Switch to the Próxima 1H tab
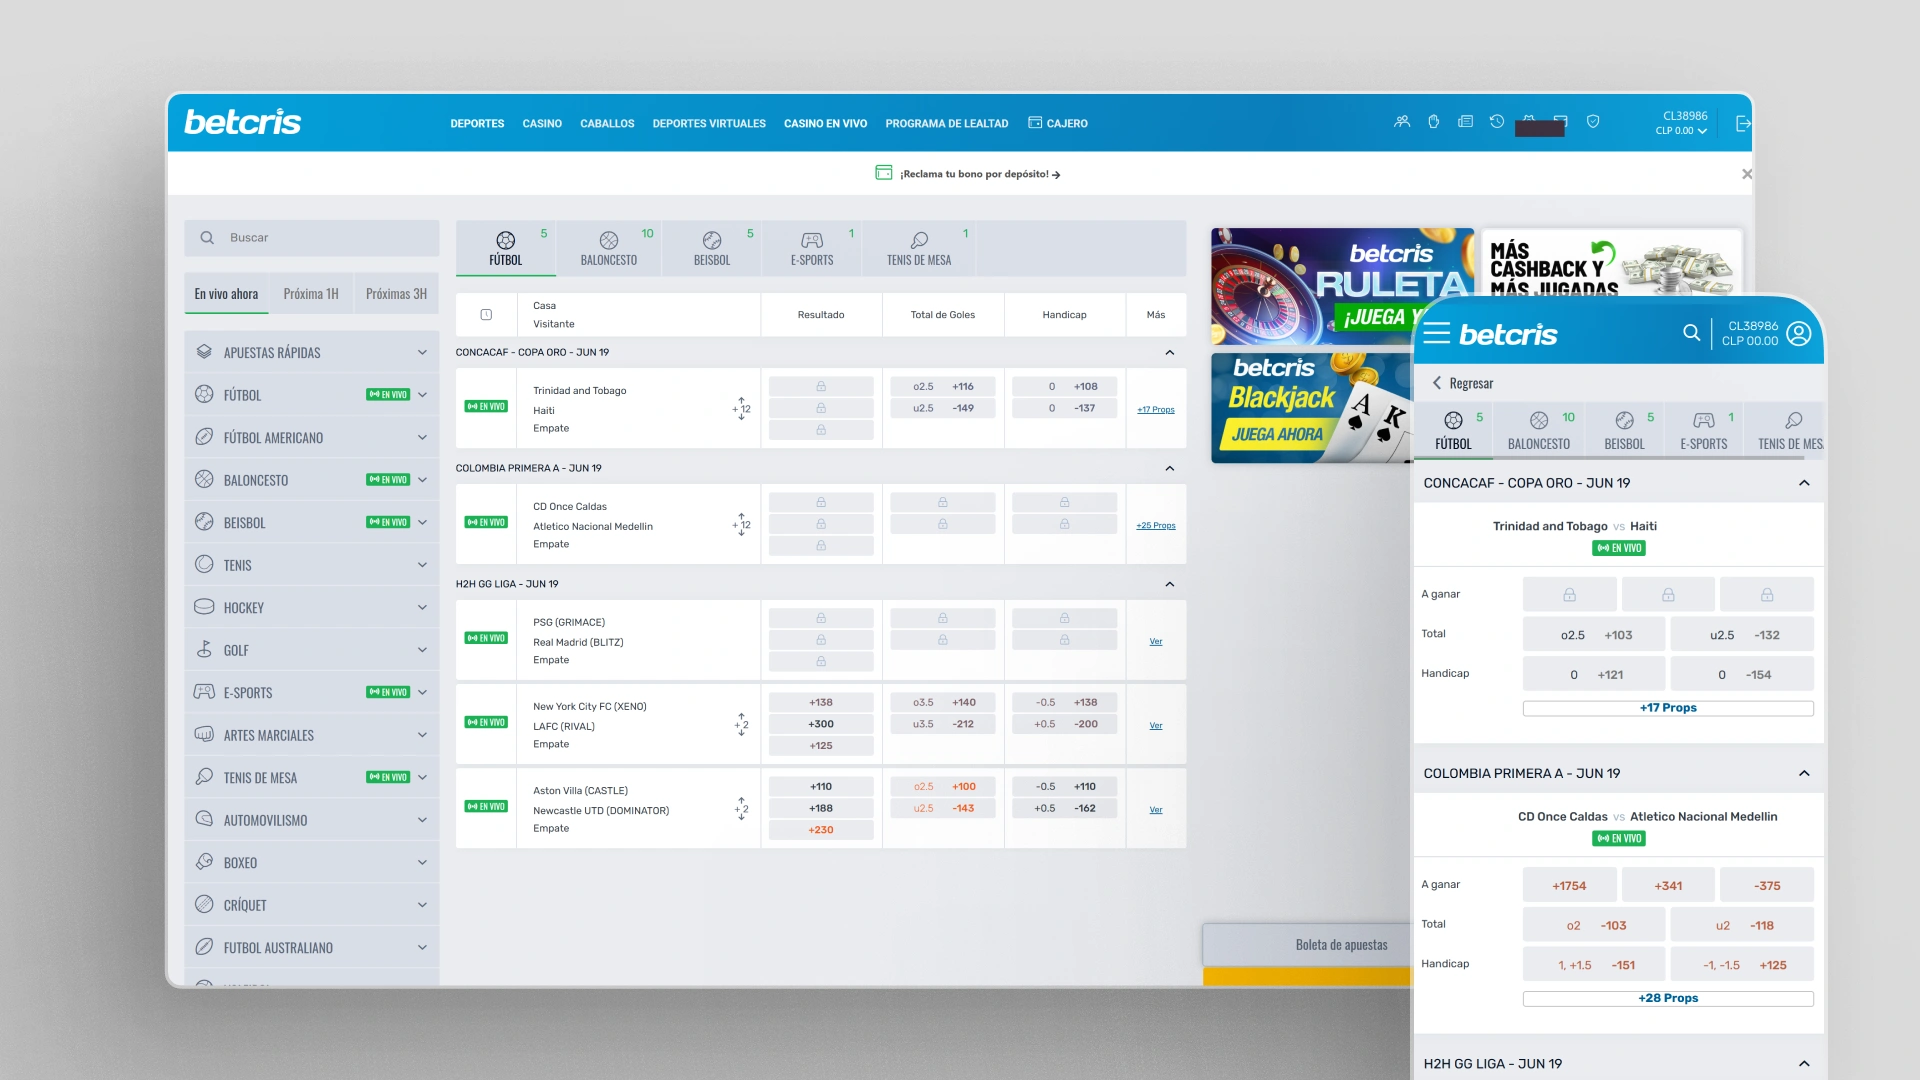Viewport: 1920px width, 1080px height. coord(311,294)
